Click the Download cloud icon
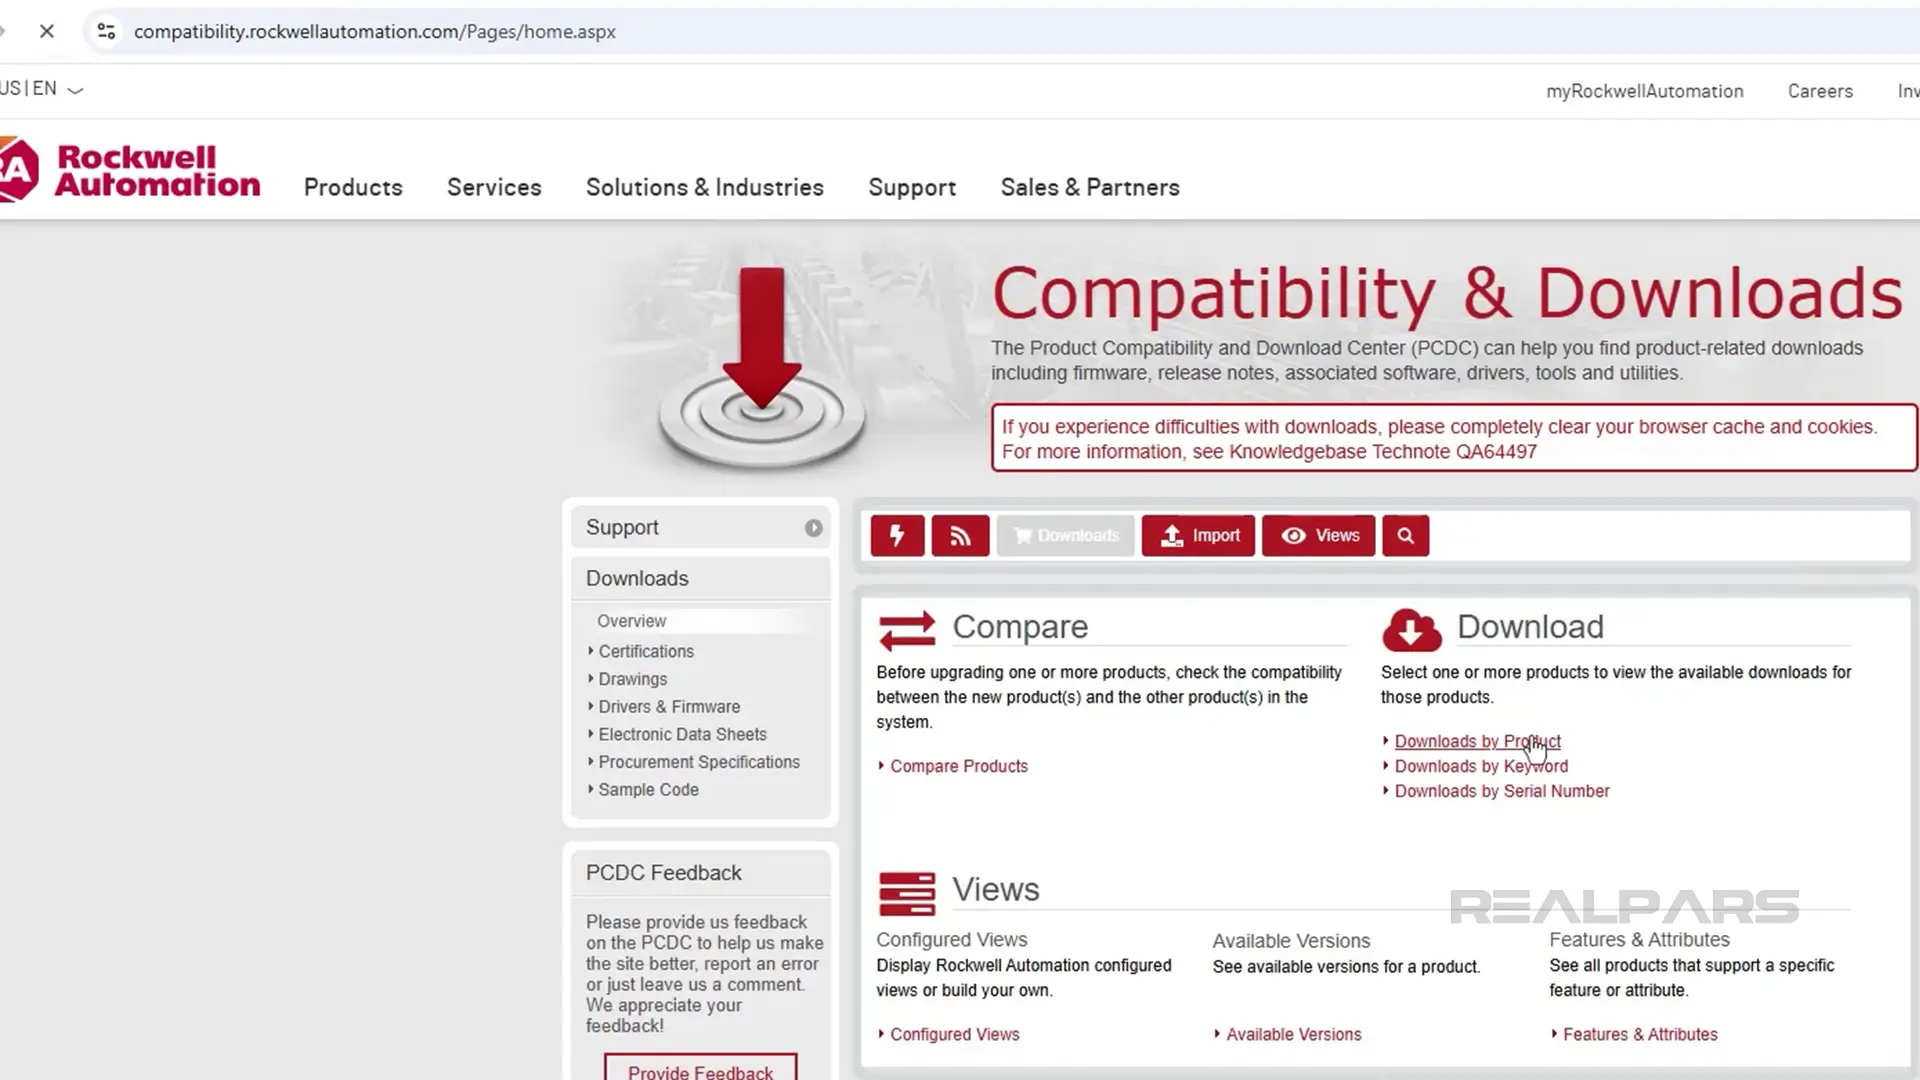 [1411, 630]
